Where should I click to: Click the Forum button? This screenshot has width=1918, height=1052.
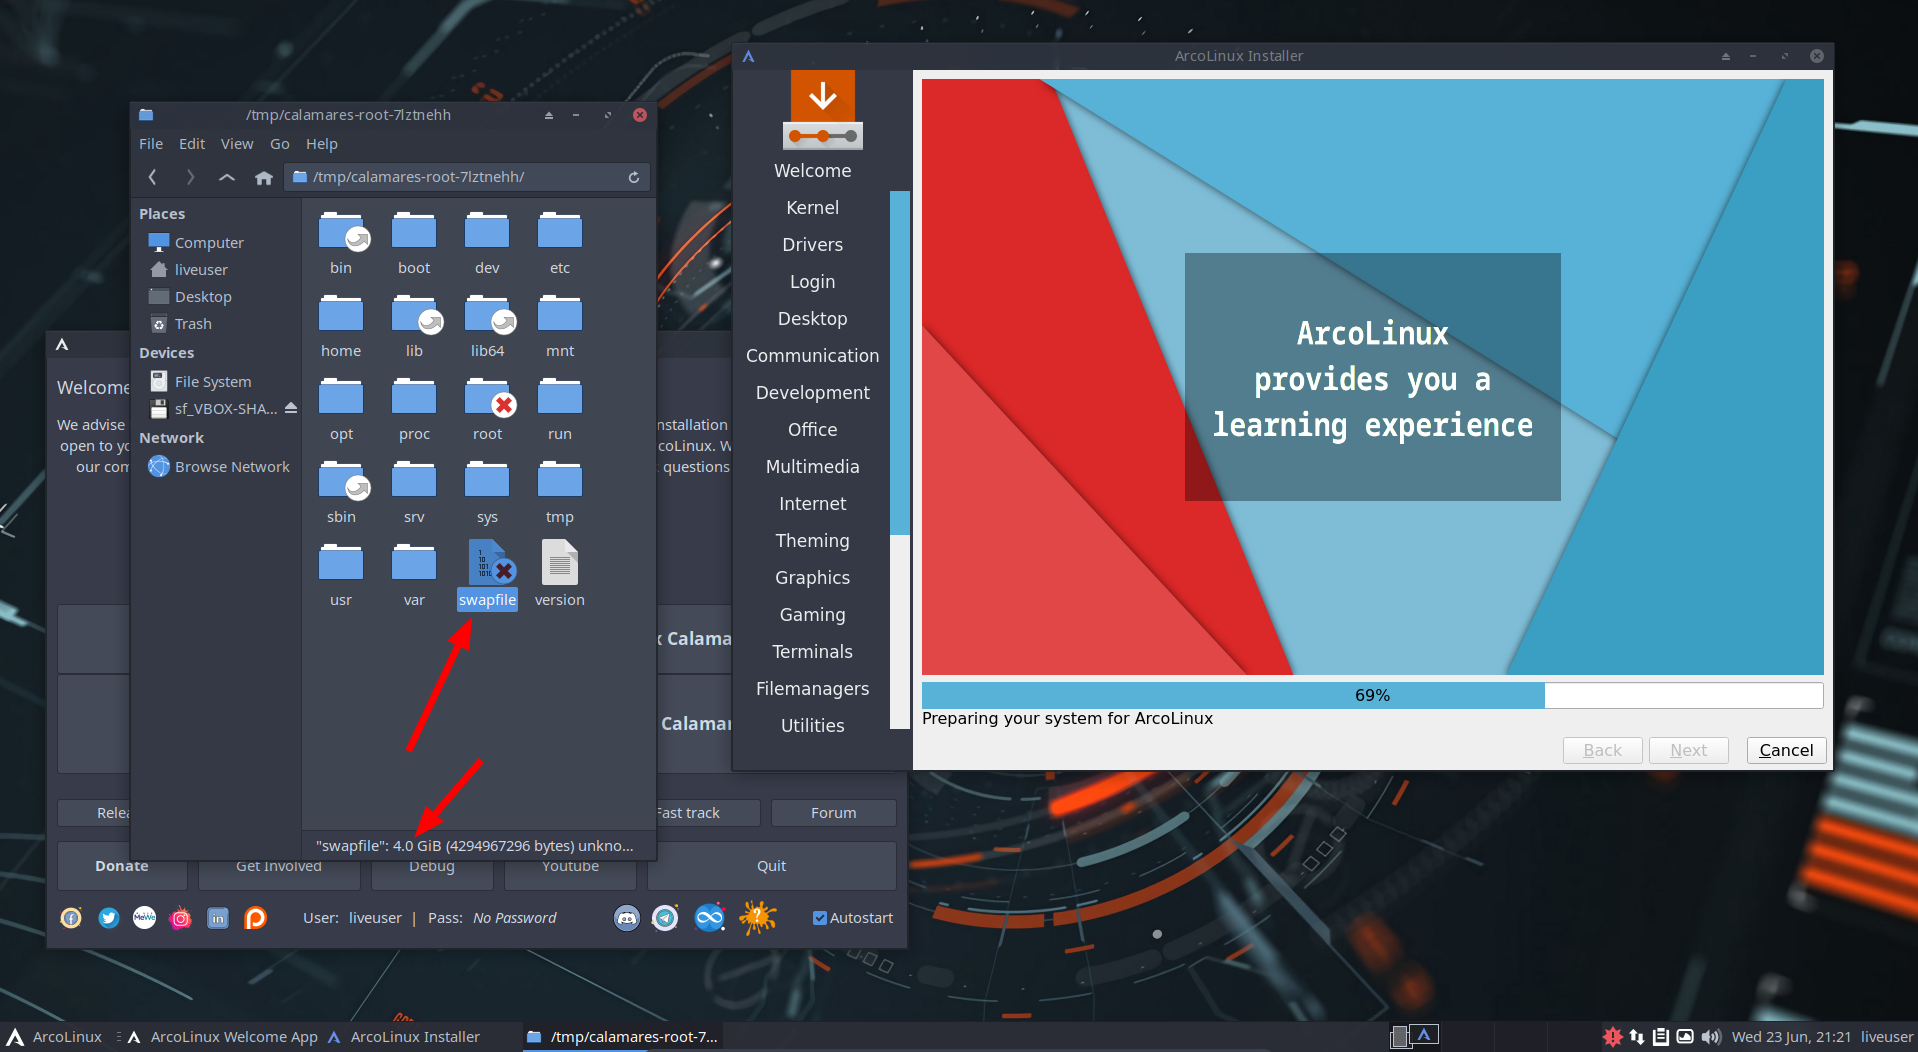(833, 813)
